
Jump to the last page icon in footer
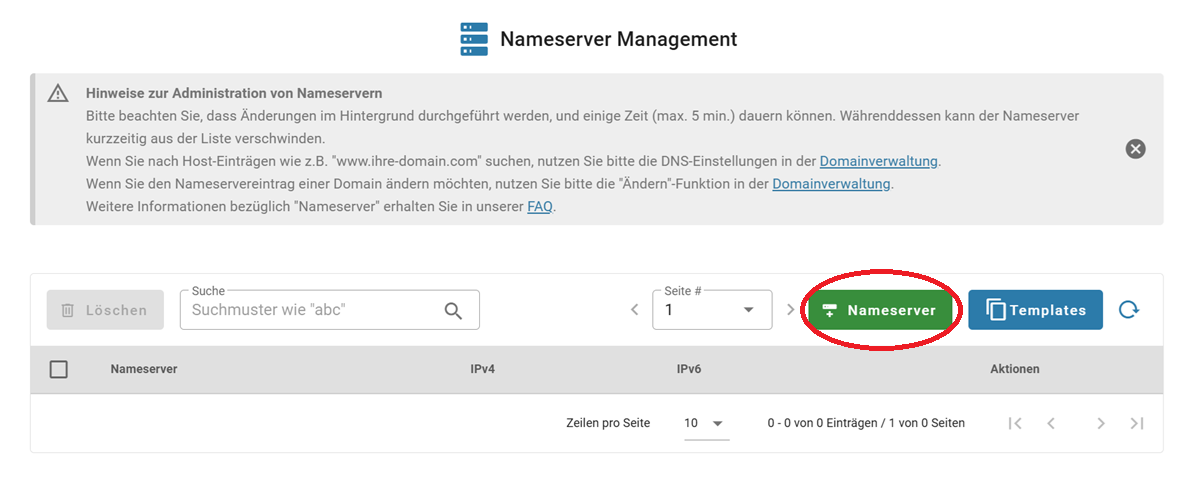click(x=1136, y=423)
